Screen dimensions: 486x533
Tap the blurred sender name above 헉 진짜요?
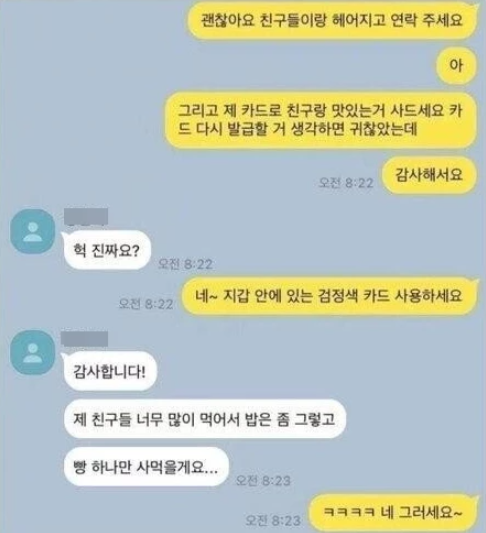click(86, 217)
